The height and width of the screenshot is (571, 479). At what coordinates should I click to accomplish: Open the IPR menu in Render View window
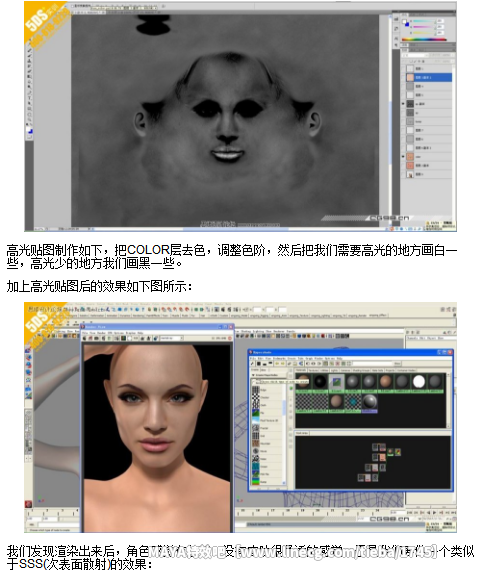pyautogui.click(x=110, y=333)
